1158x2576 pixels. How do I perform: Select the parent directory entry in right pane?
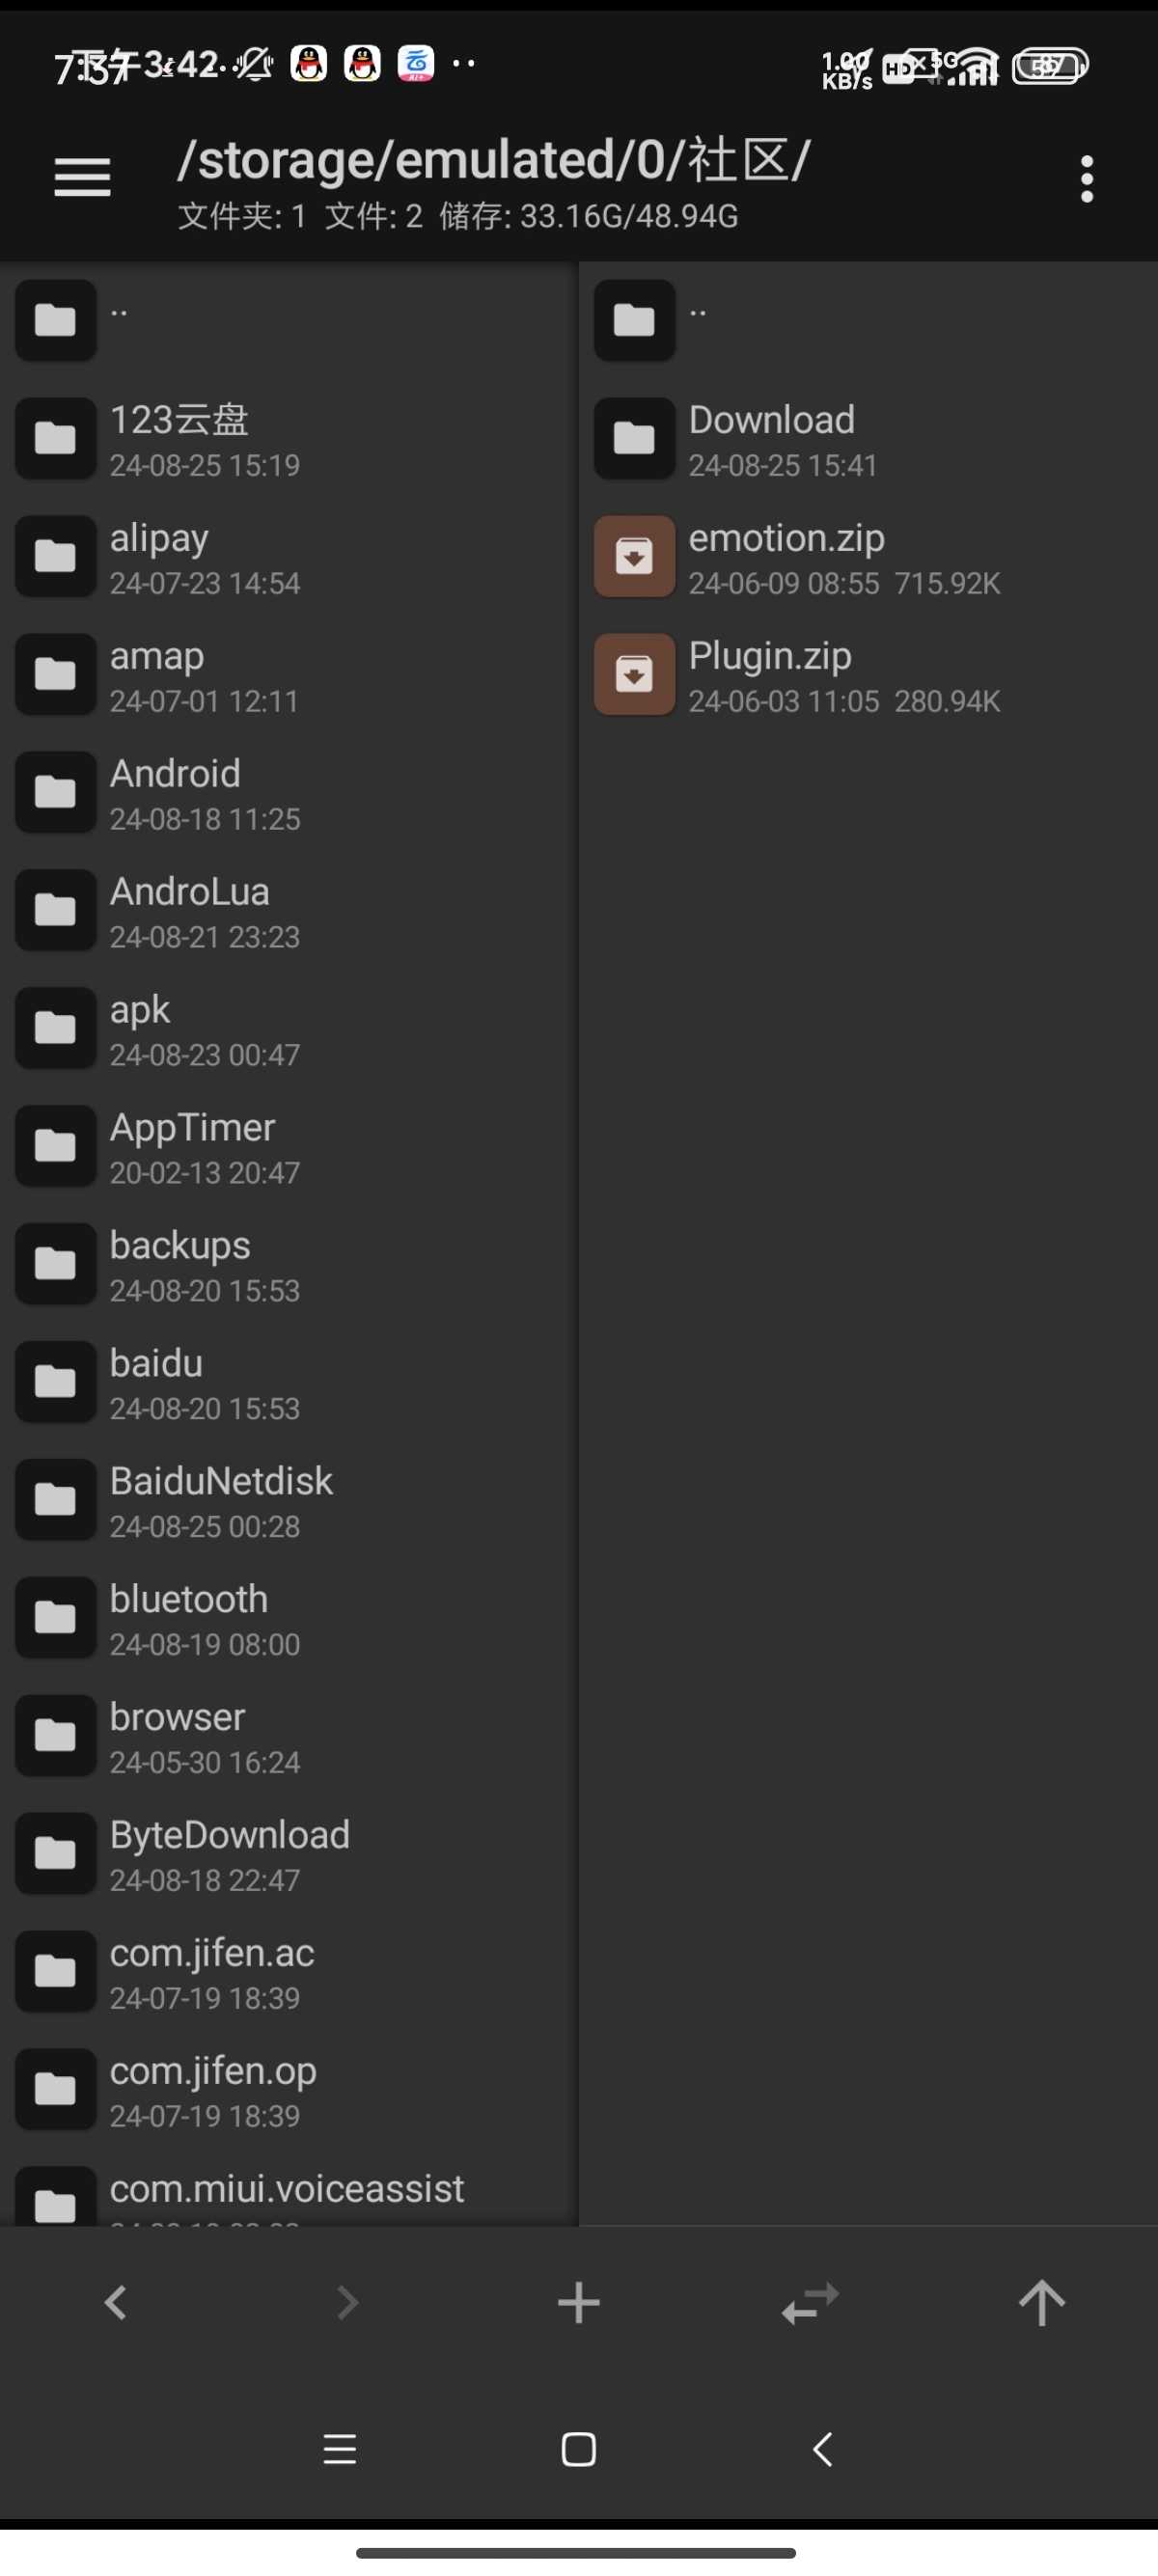(x=868, y=321)
